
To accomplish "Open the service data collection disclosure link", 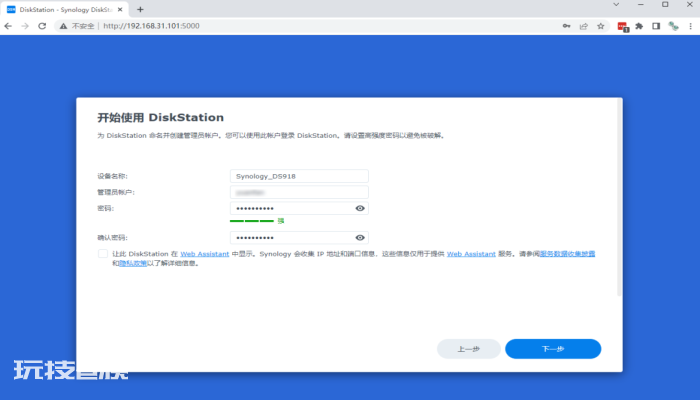I will click(x=567, y=254).
